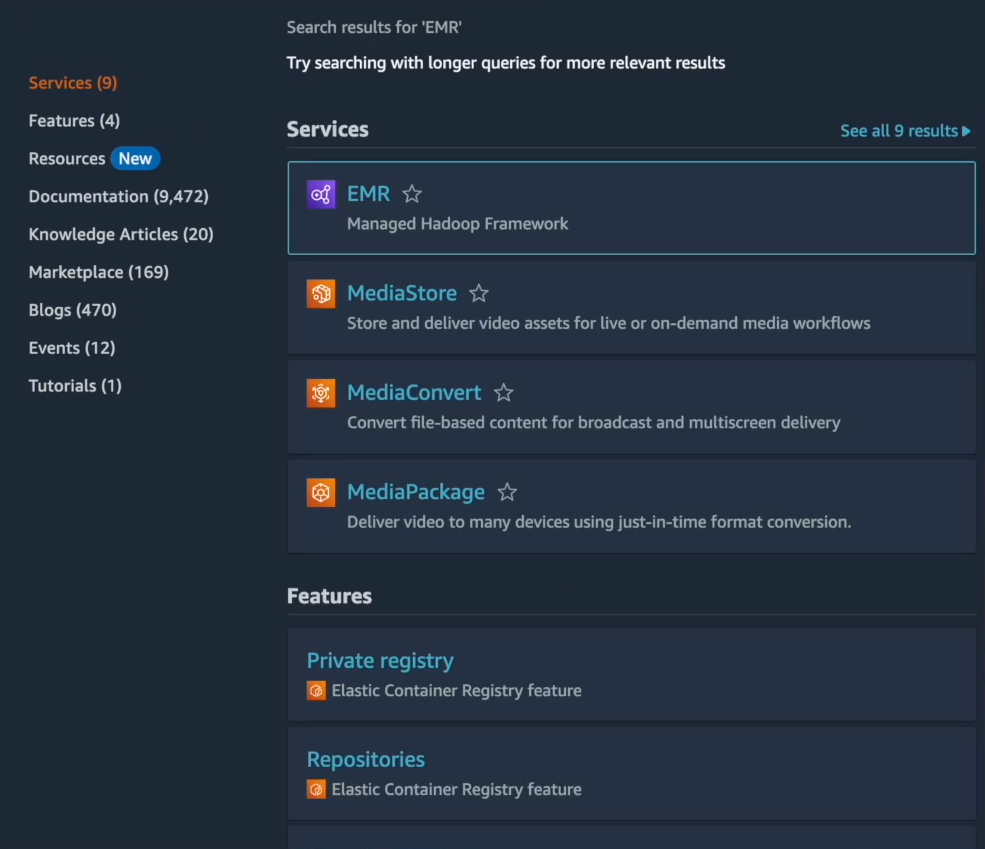Viewport: 985px width, 849px height.
Task: Click the Elastic Container Registry icon beside Repositories
Action: 316,789
